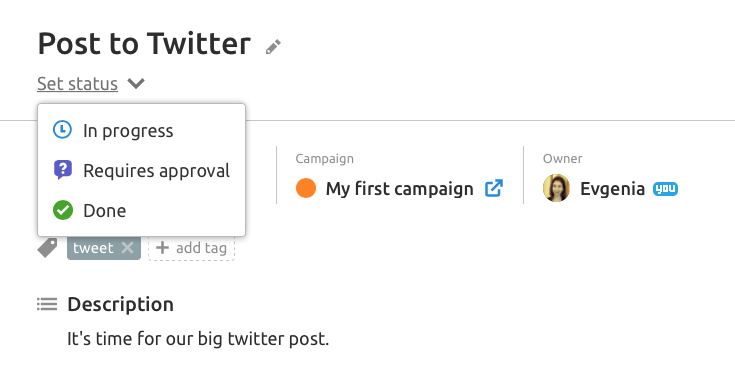Open the Set status dropdown link

77,83
